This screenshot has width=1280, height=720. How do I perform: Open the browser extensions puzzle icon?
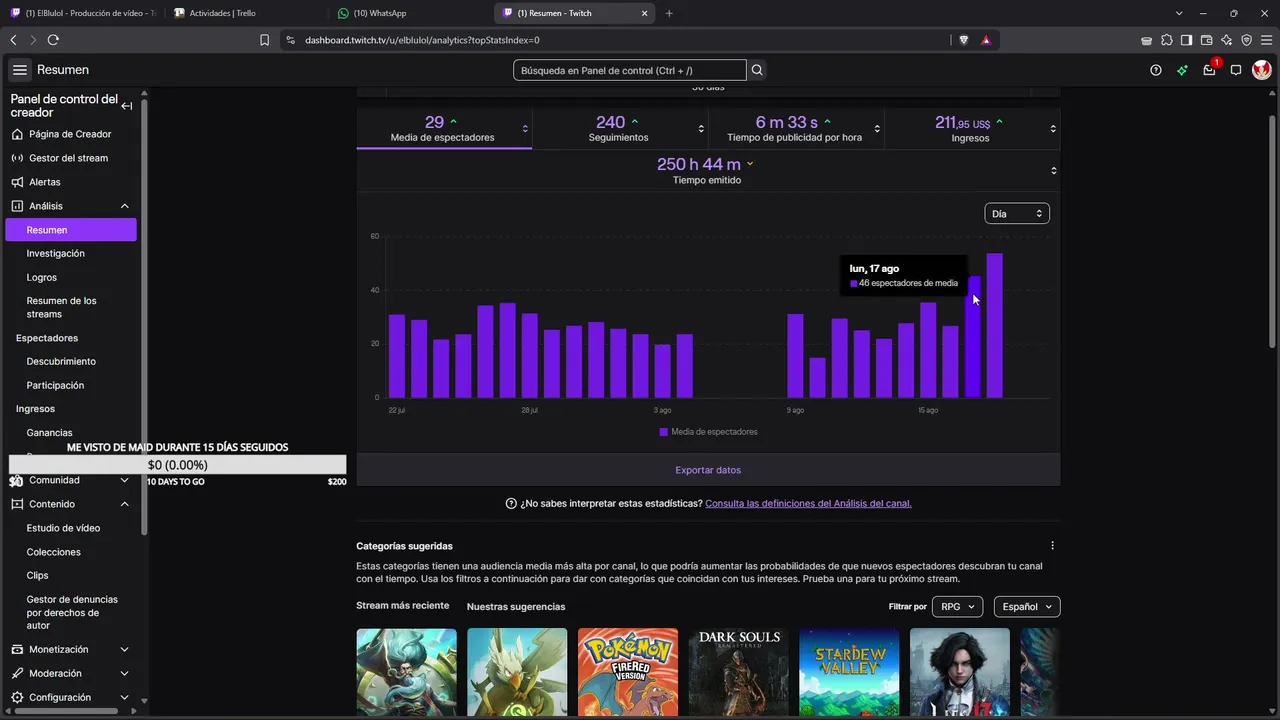pyautogui.click(x=1166, y=40)
